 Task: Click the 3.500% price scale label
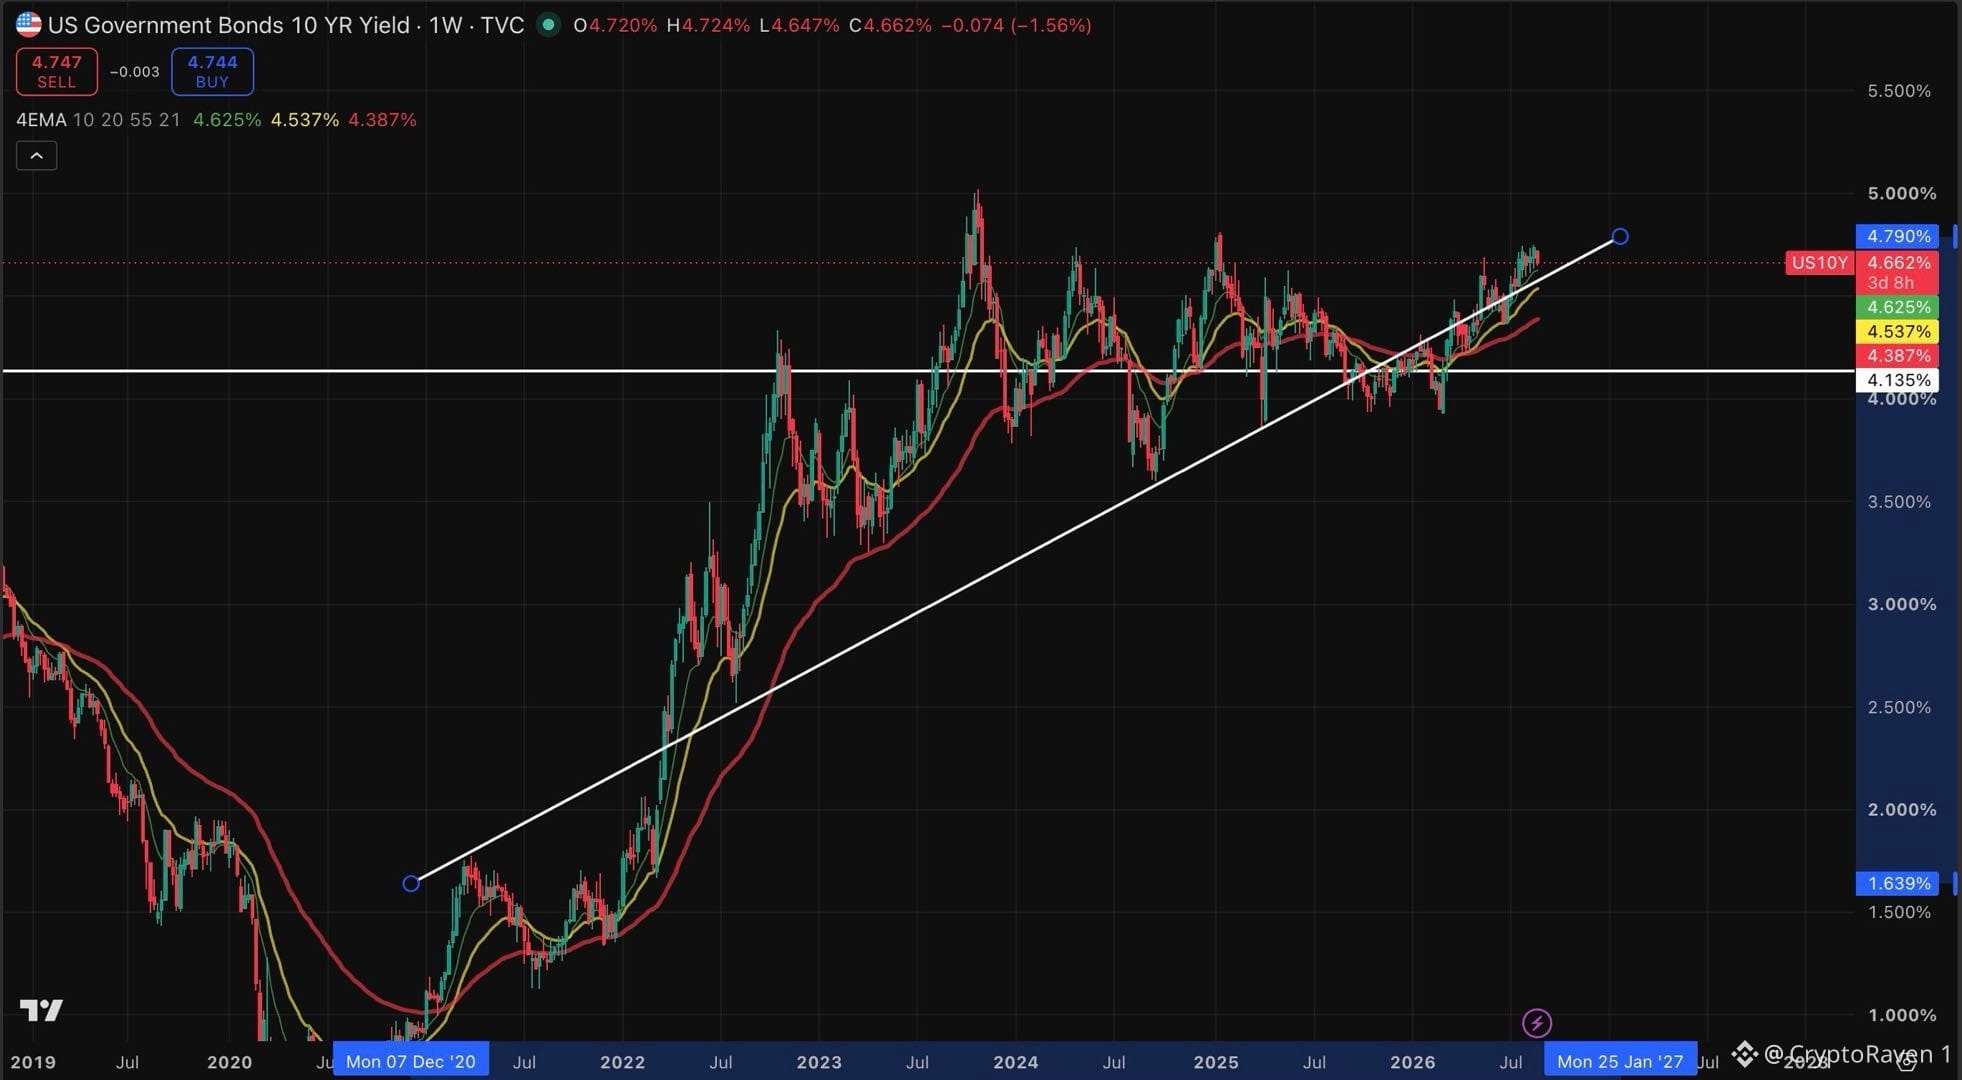click(x=1899, y=501)
